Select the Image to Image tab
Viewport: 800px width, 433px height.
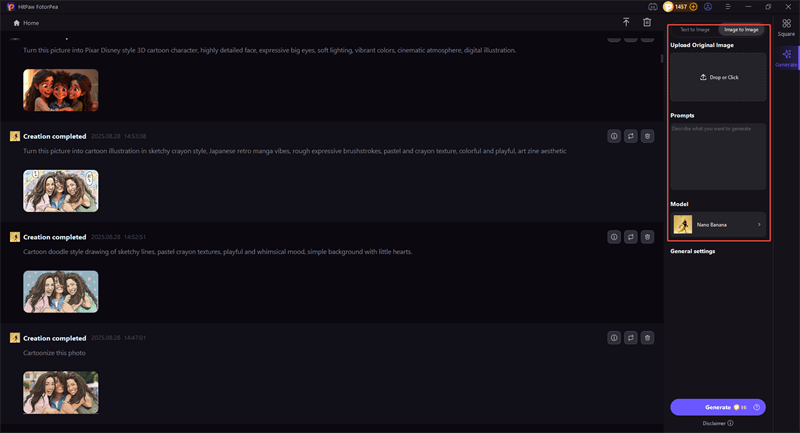click(x=741, y=30)
